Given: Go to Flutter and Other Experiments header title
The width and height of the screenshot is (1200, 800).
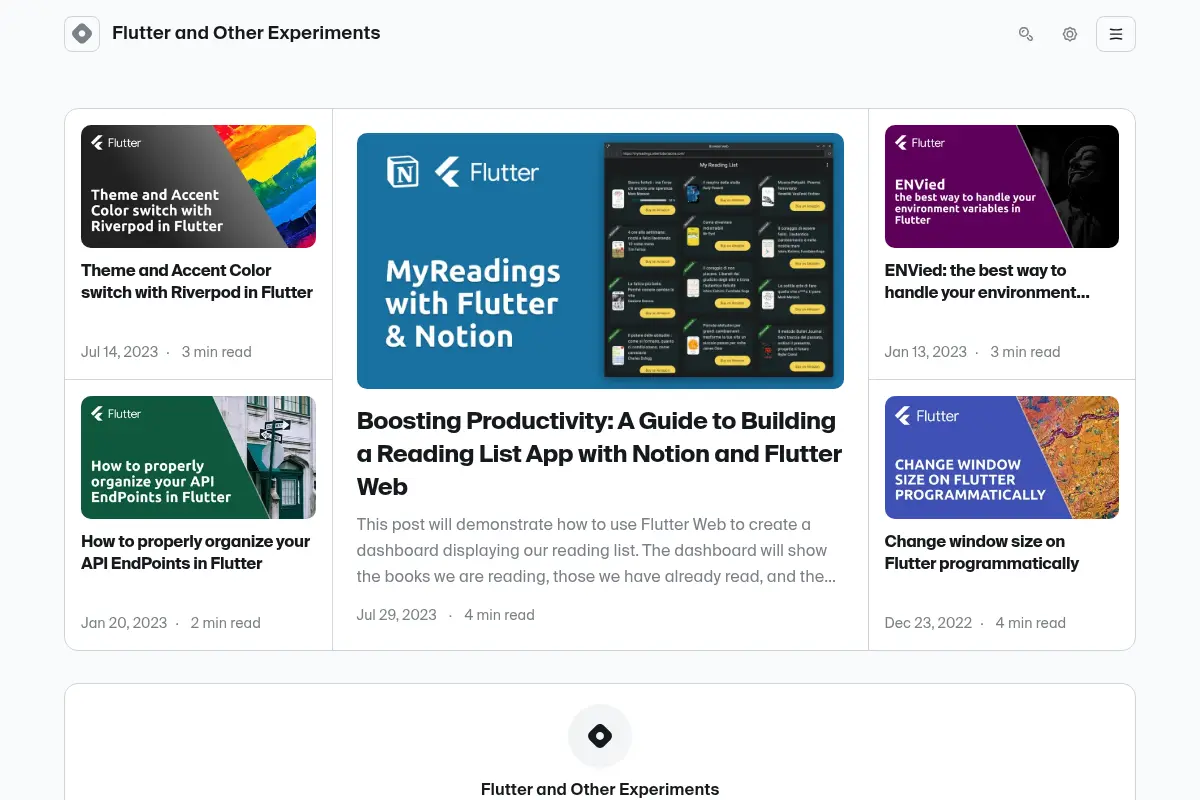Looking at the screenshot, I should pyautogui.click(x=246, y=33).
